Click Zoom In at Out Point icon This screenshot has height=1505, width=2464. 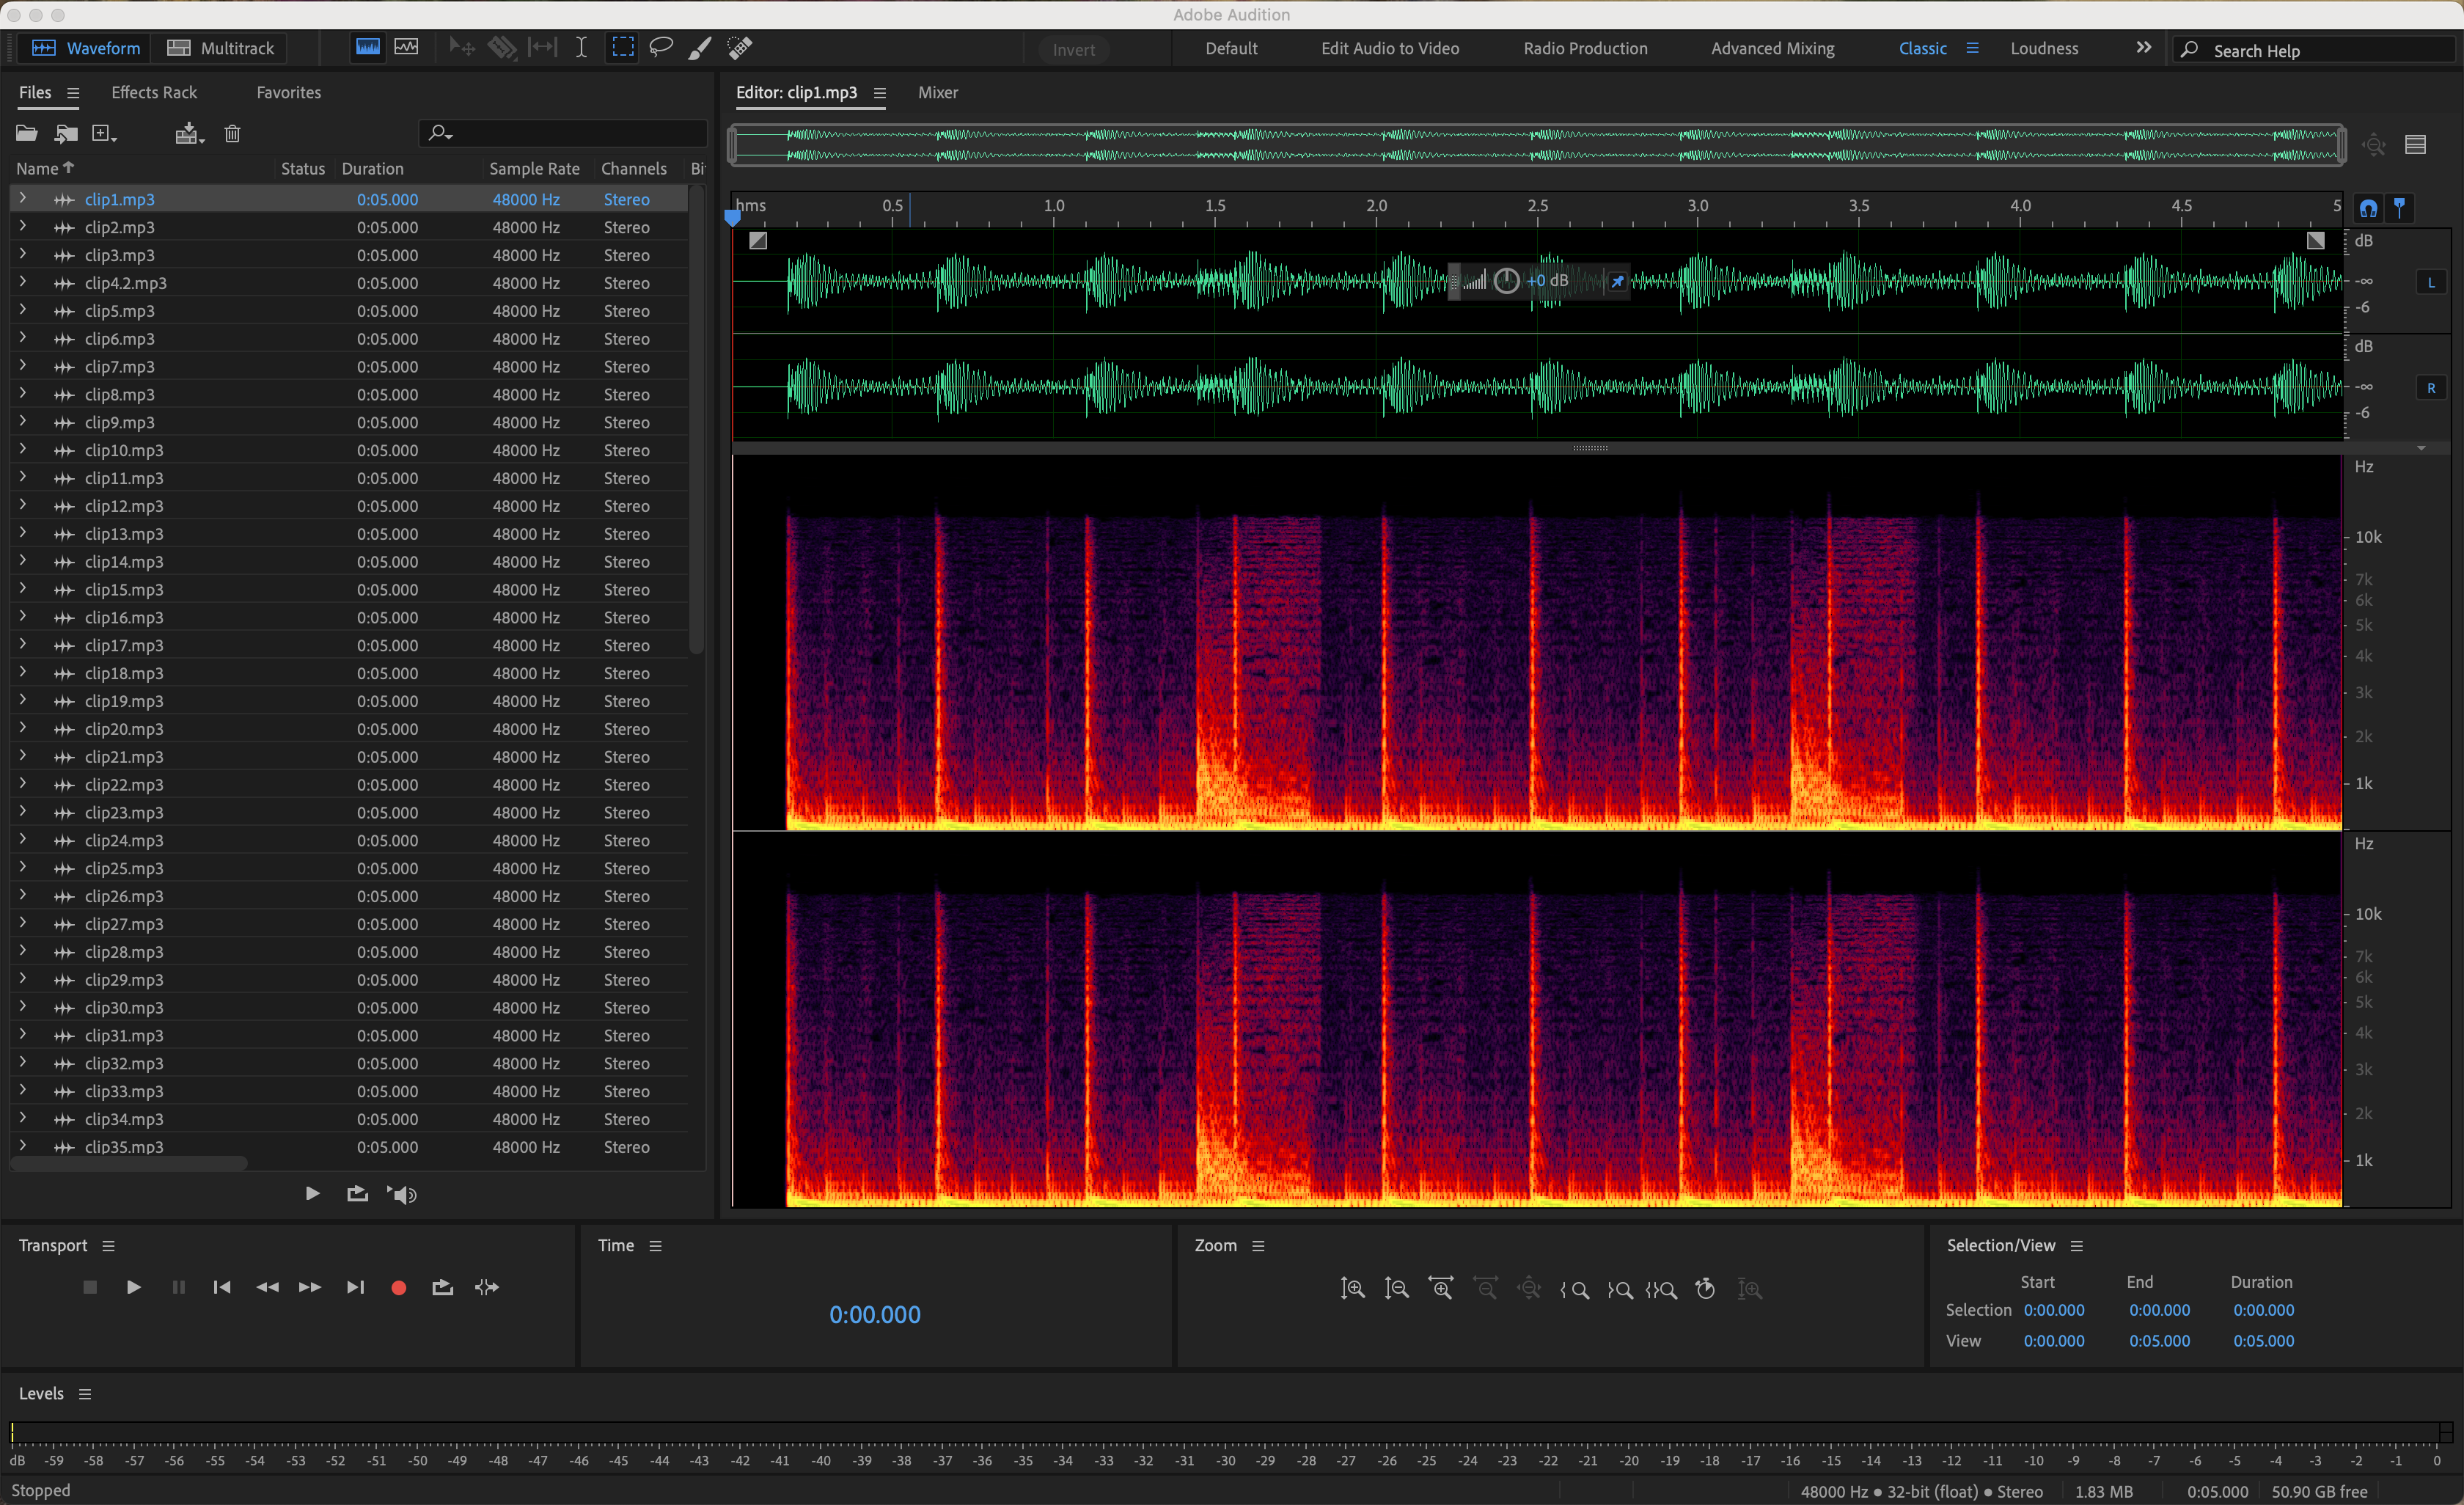click(x=1619, y=1290)
